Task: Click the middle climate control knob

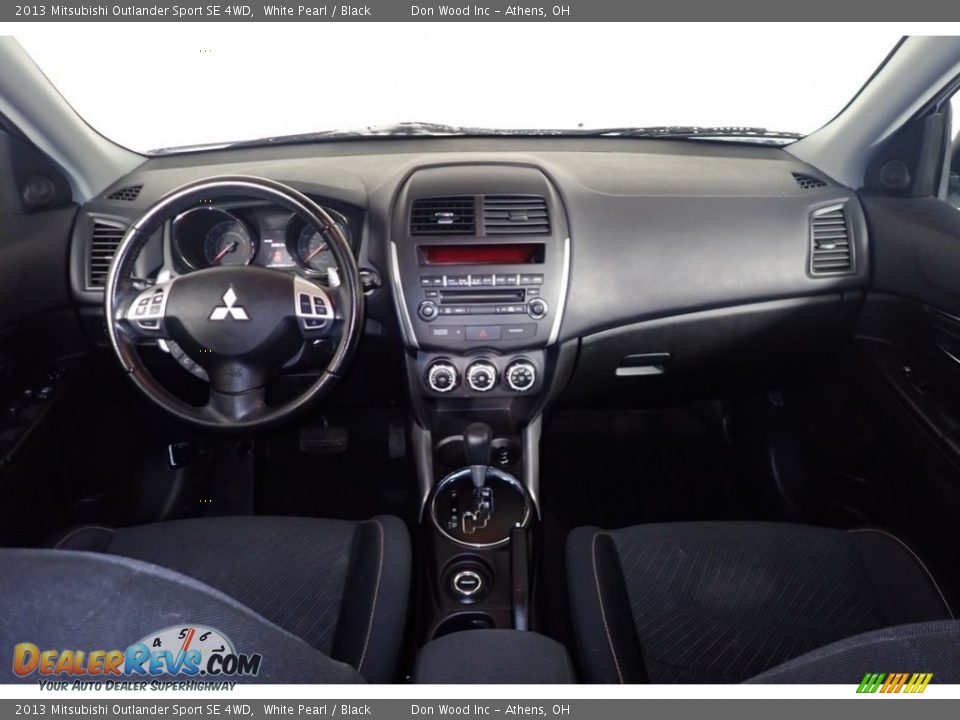Action: [x=481, y=376]
